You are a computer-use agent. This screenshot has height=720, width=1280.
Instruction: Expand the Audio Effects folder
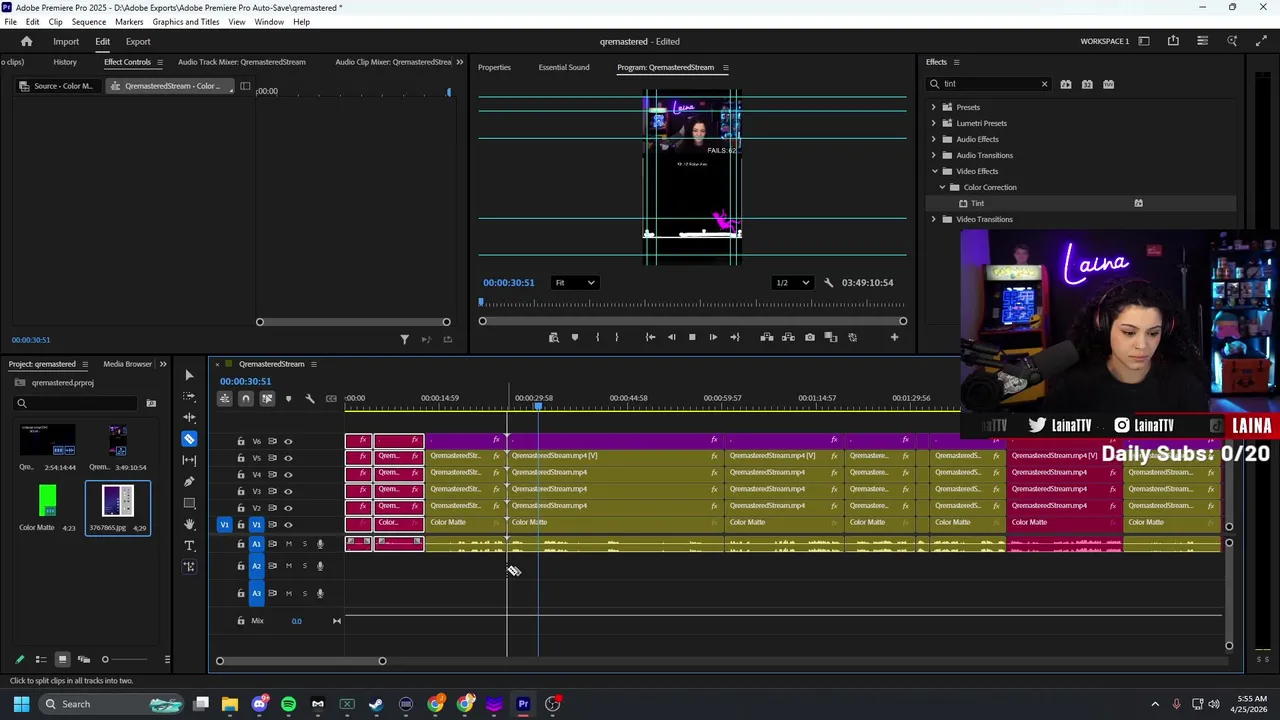(934, 139)
